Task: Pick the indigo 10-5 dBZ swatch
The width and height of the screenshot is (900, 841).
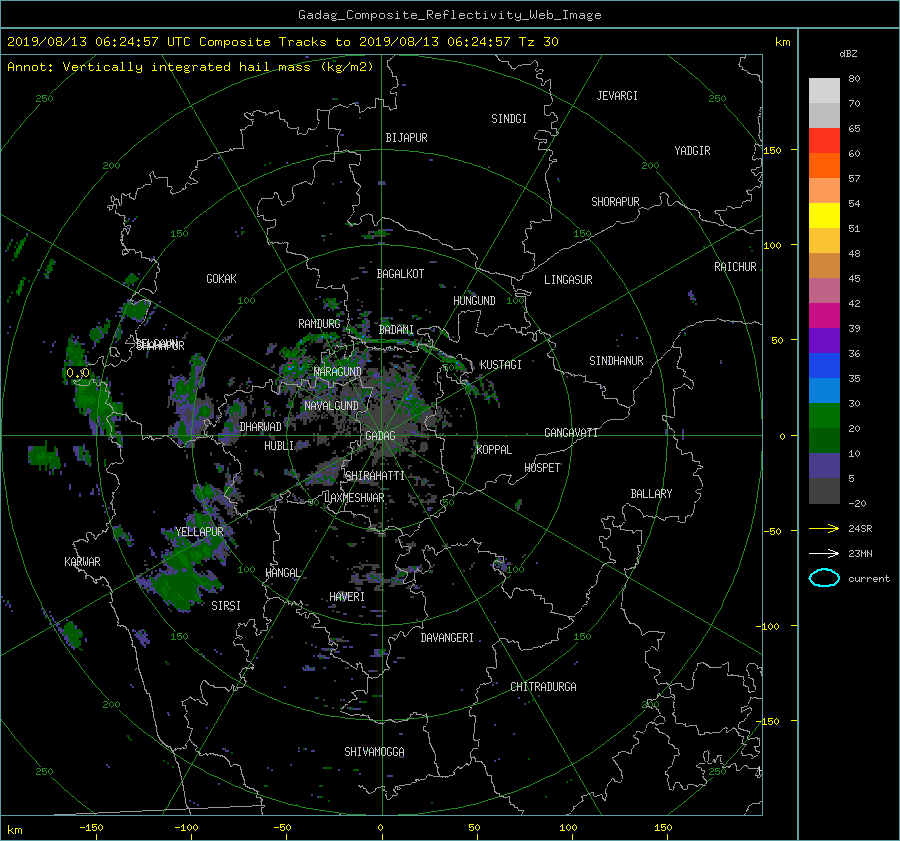Action: point(824,465)
